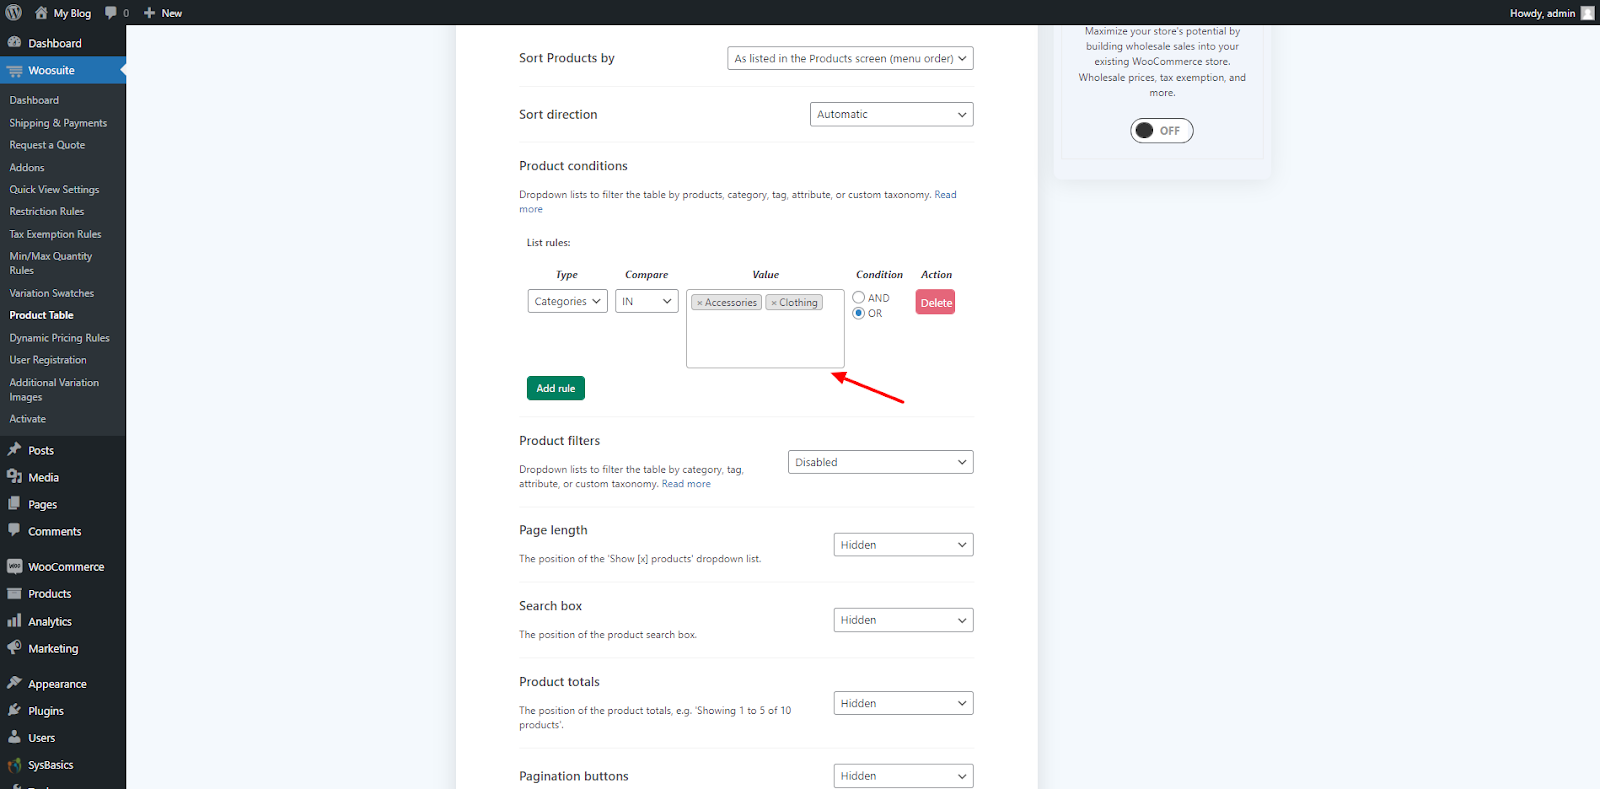Open the Sort Products by dropdown

[x=850, y=58]
